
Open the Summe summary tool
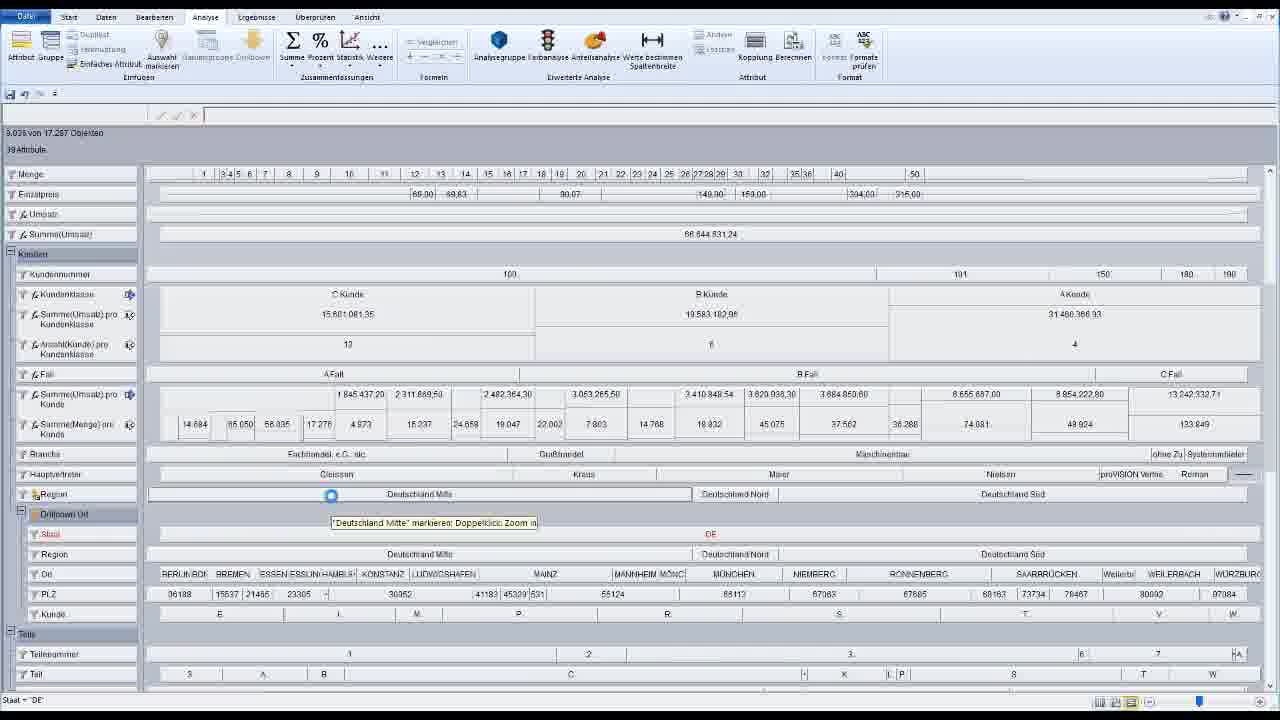point(293,46)
